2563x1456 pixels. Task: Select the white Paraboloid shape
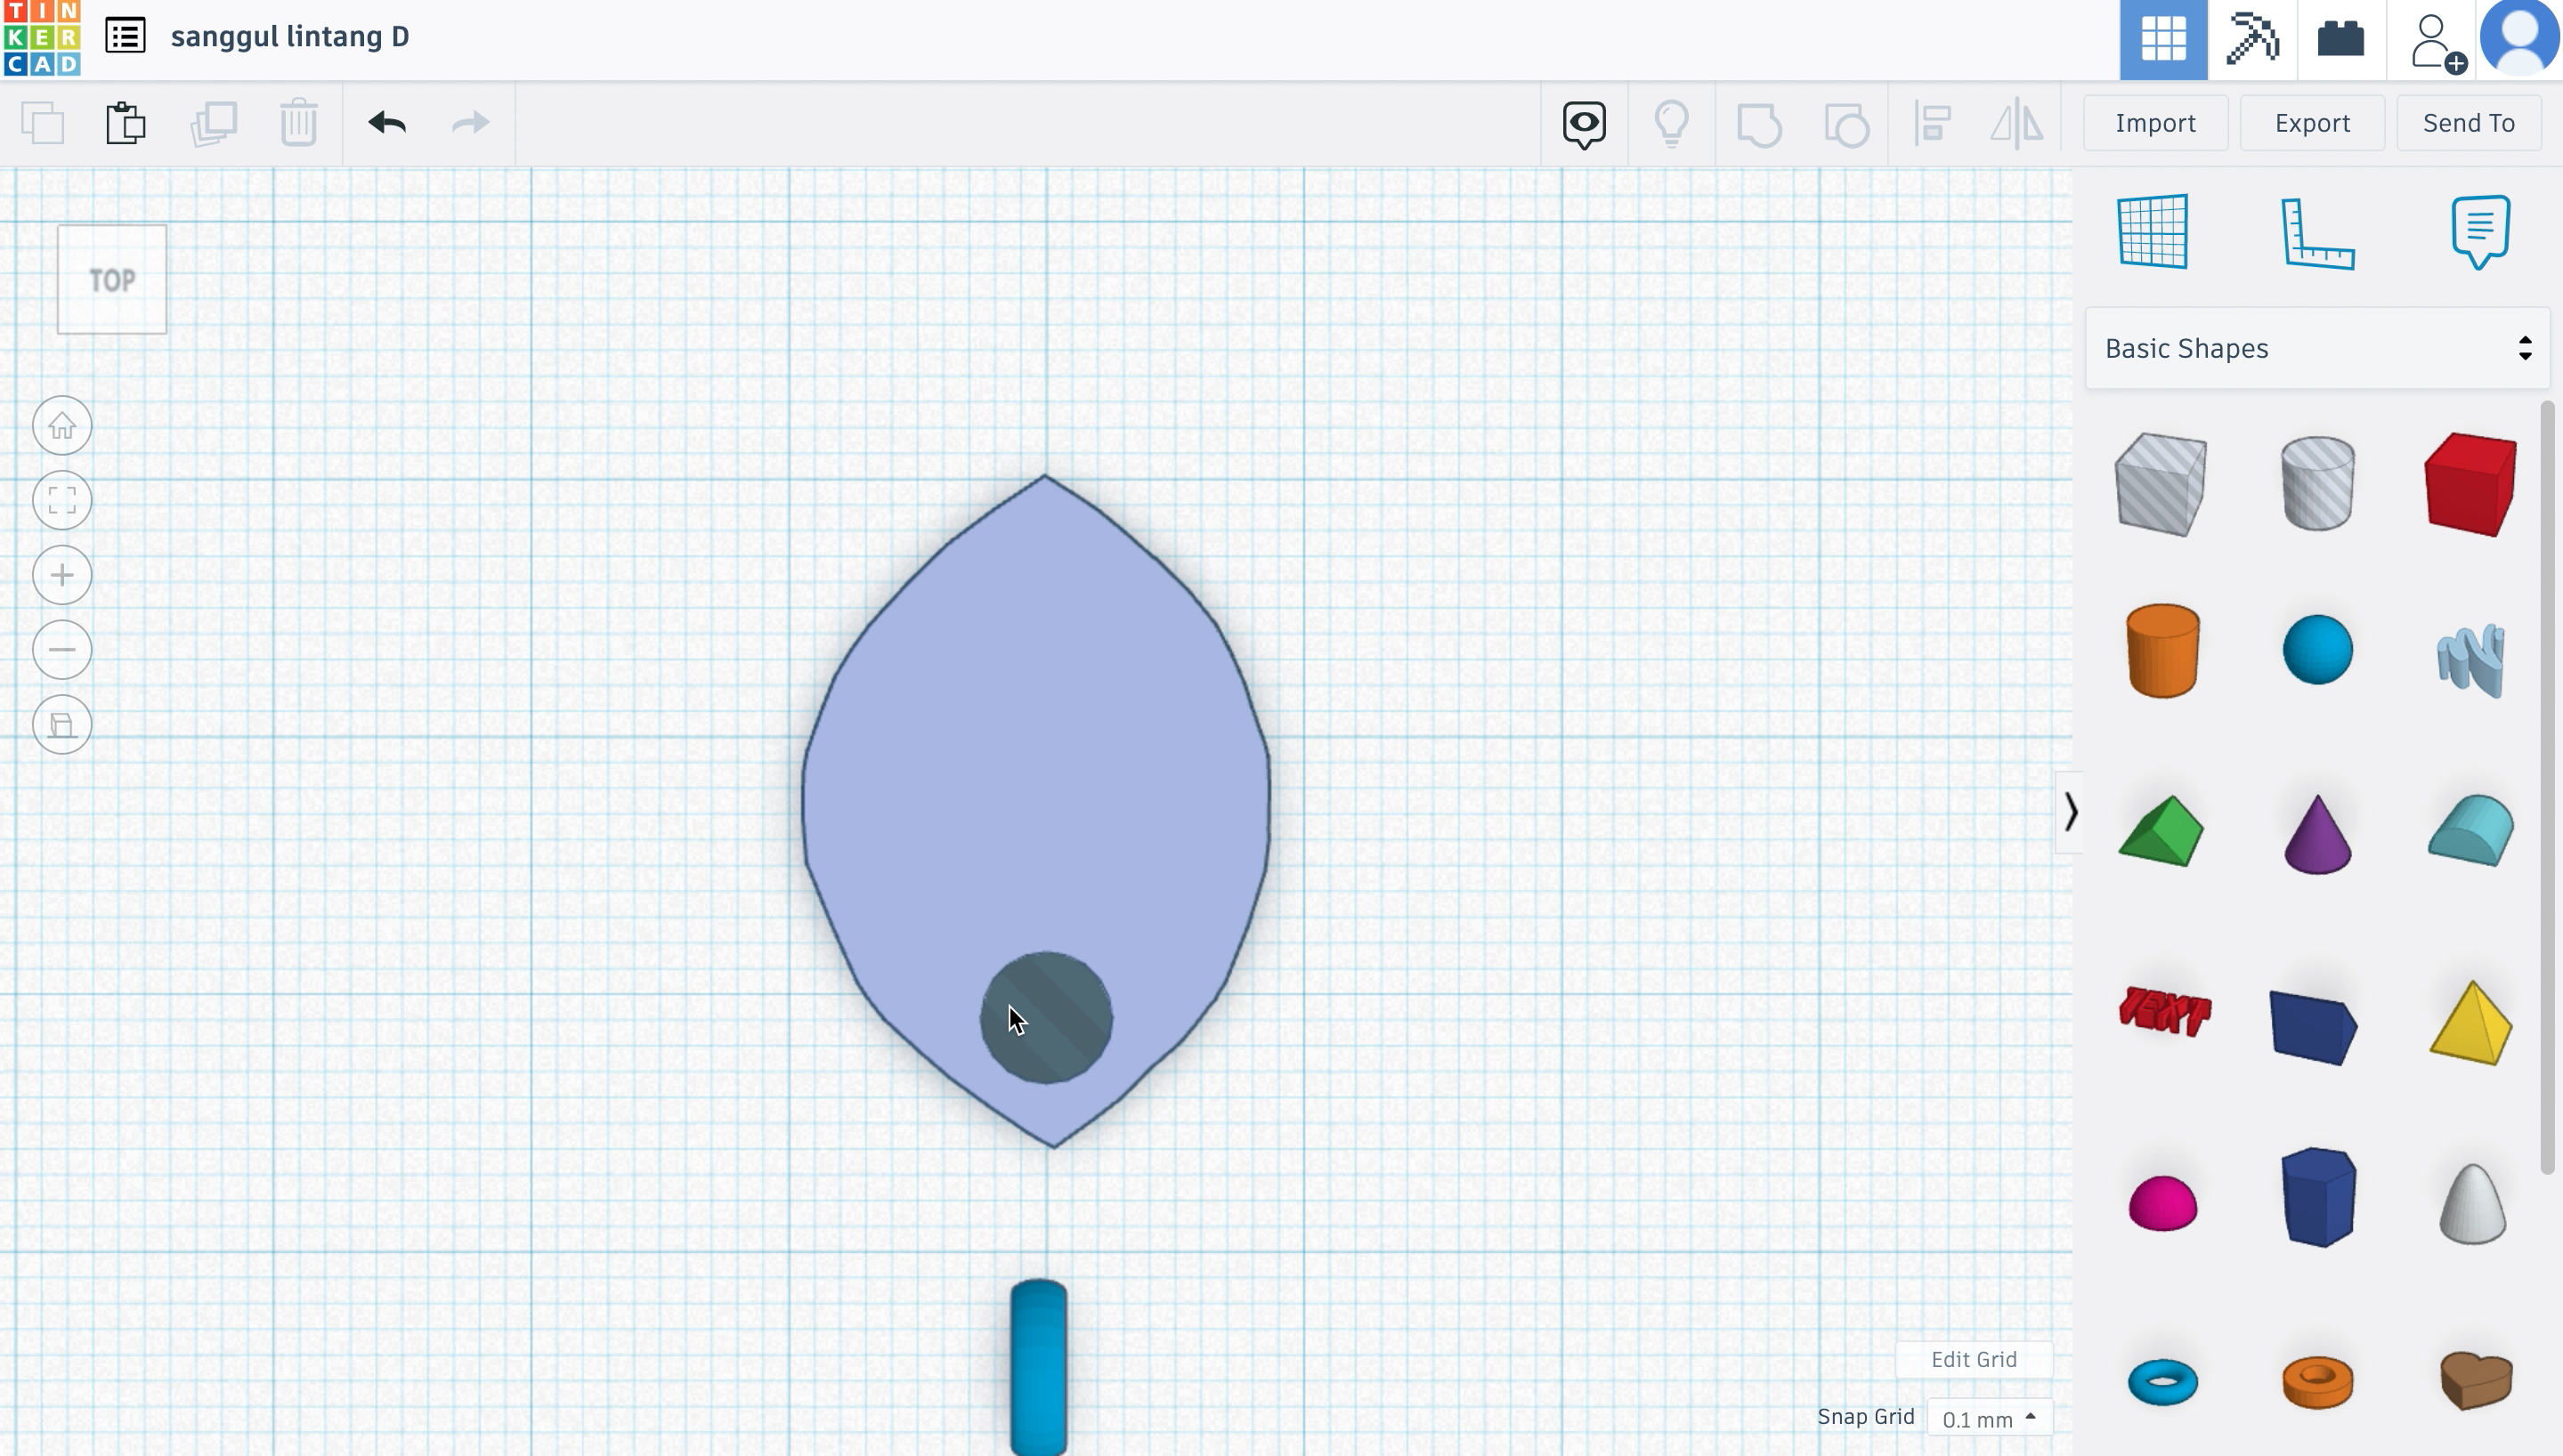(x=2472, y=1204)
